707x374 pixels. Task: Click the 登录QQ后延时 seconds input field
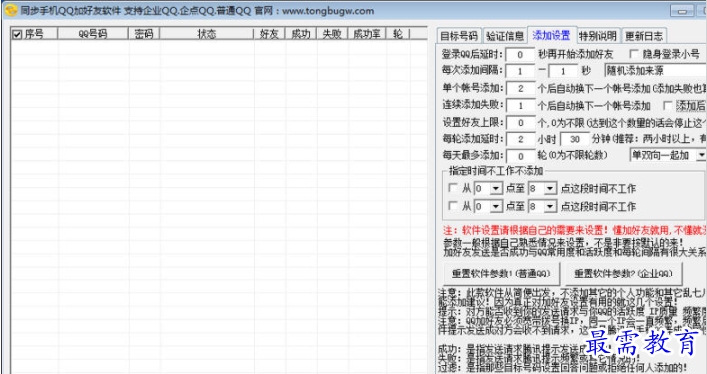point(520,55)
